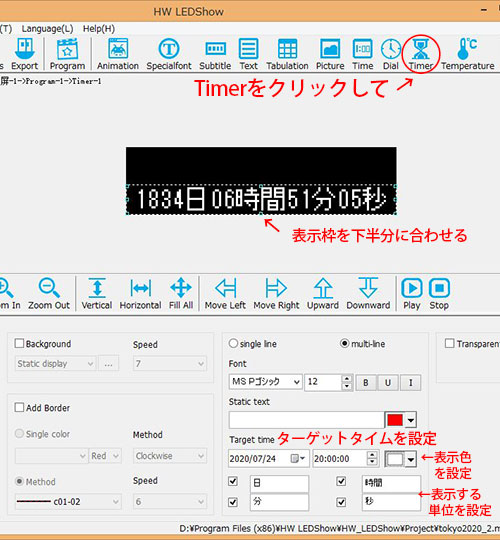Zoom Out the preview area
This screenshot has height=540, width=500.
click(49, 294)
